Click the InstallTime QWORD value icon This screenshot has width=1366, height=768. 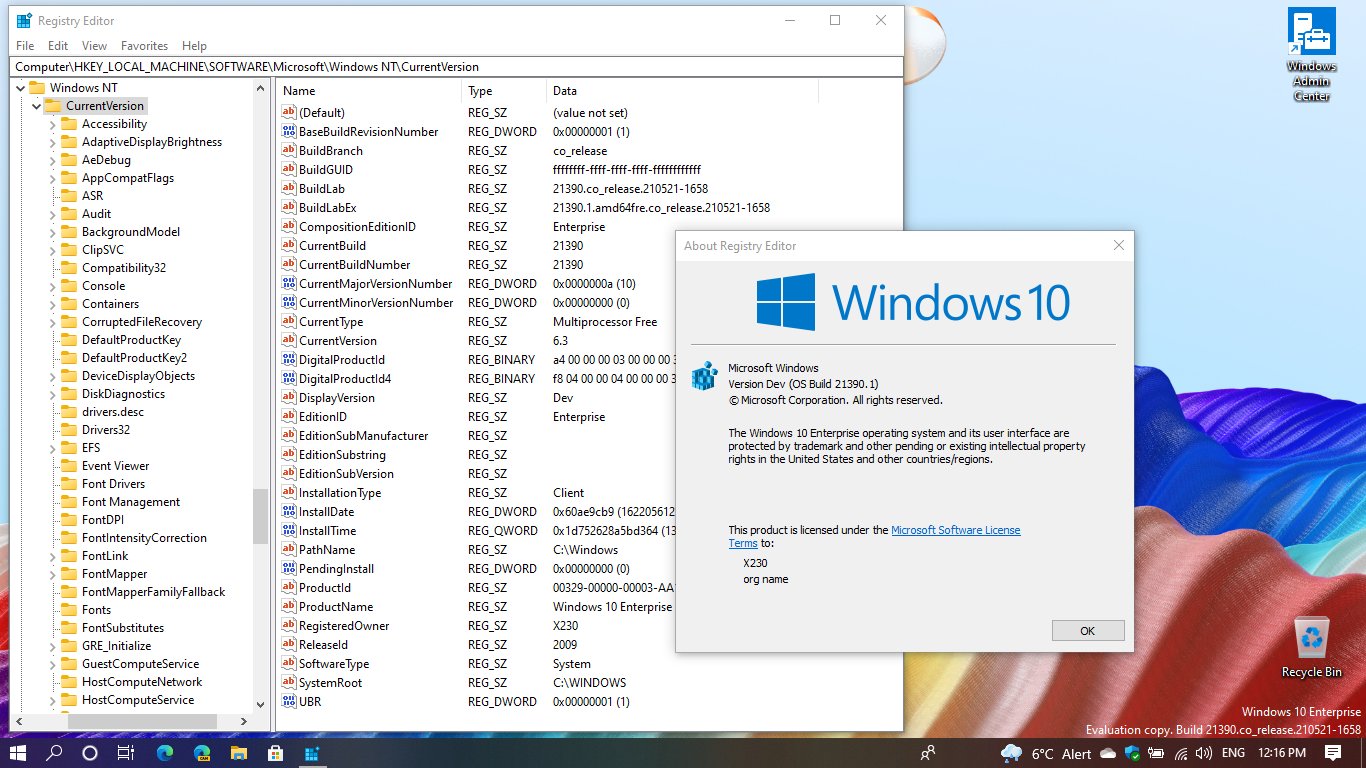click(x=289, y=531)
